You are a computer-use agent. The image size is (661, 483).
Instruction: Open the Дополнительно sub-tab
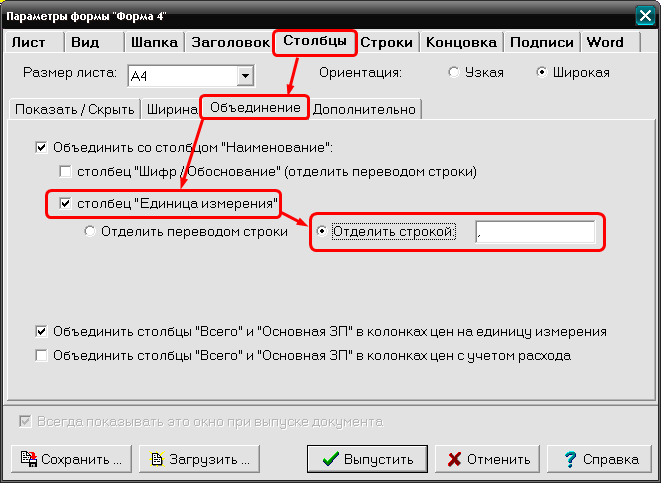365,110
